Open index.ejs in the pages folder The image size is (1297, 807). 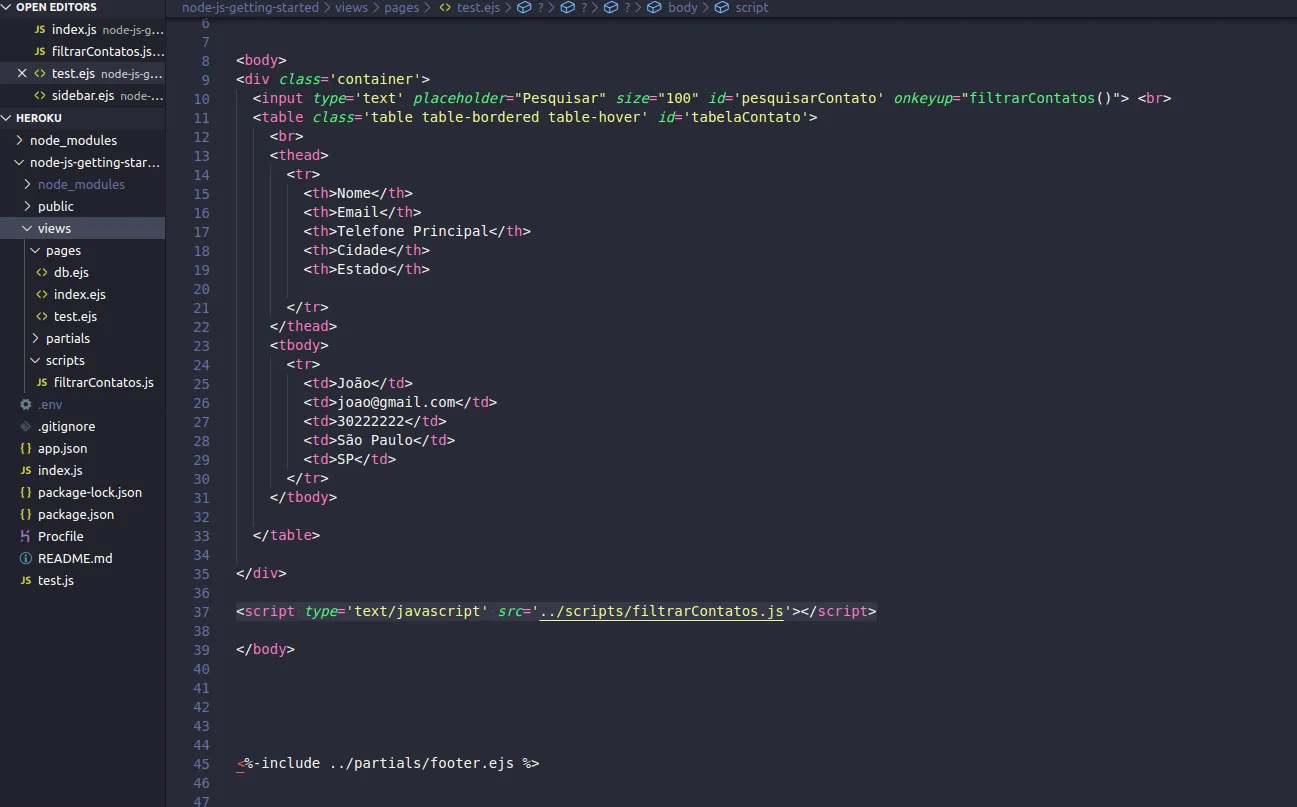79,295
